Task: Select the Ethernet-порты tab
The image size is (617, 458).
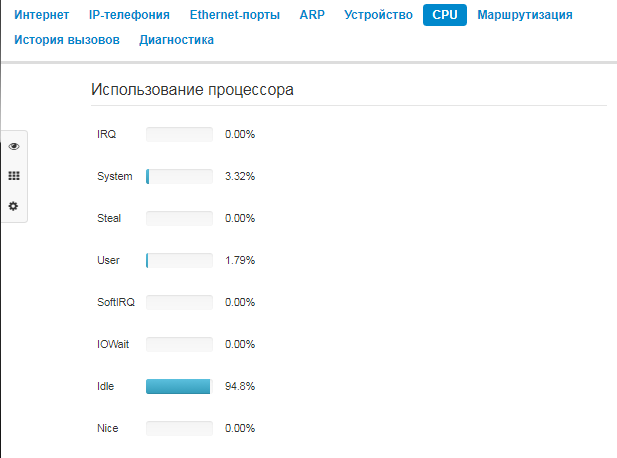Action: pos(234,15)
